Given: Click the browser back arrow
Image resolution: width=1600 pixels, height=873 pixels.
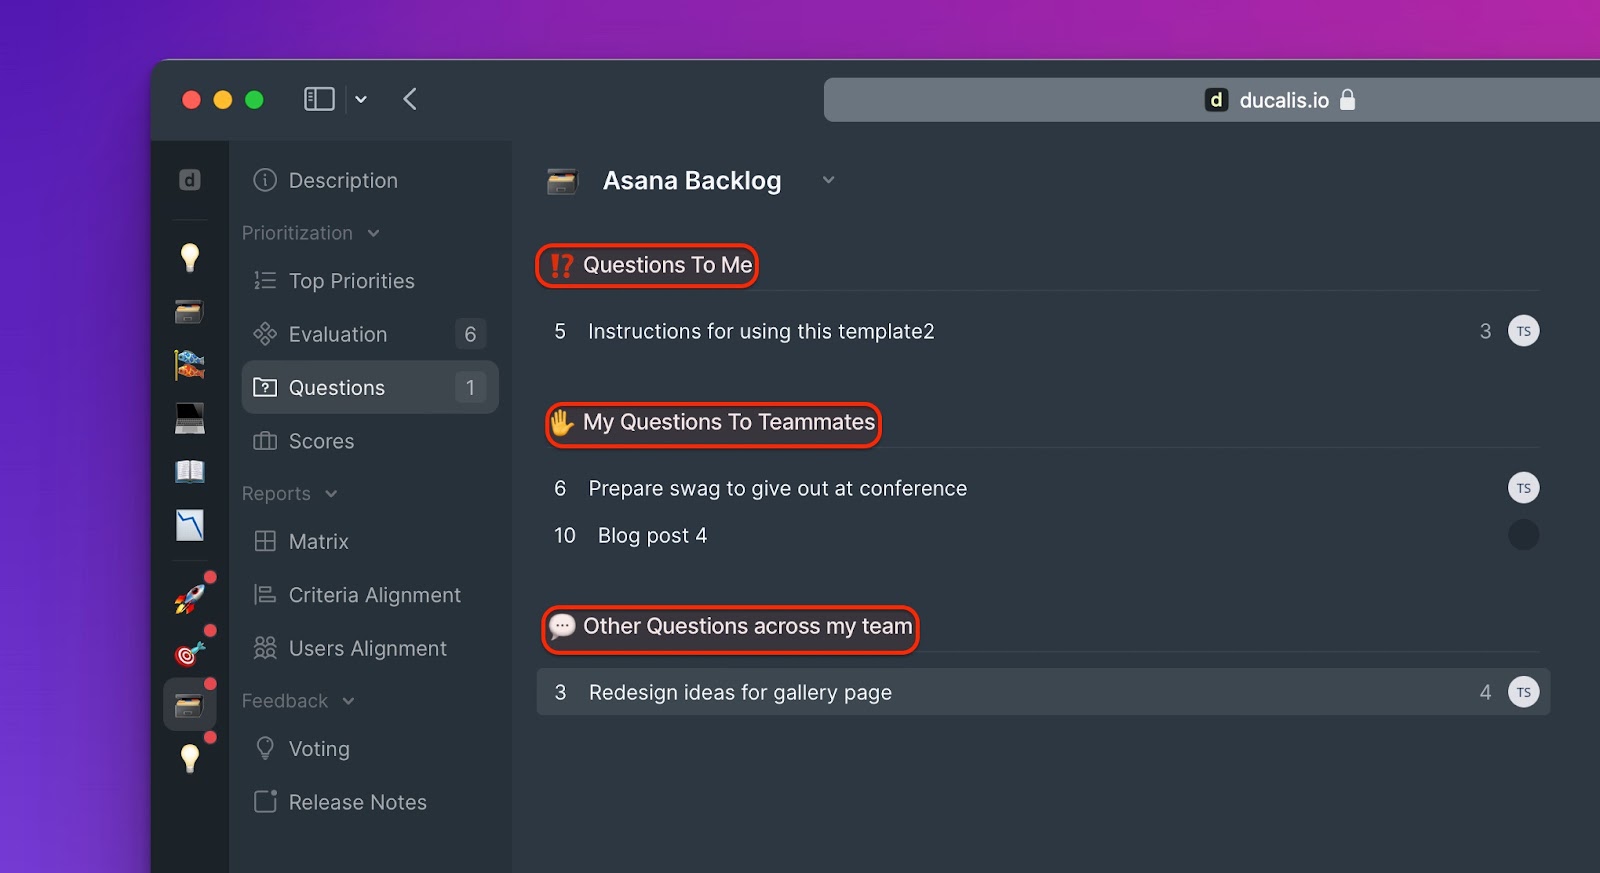Looking at the screenshot, I should pos(410,99).
